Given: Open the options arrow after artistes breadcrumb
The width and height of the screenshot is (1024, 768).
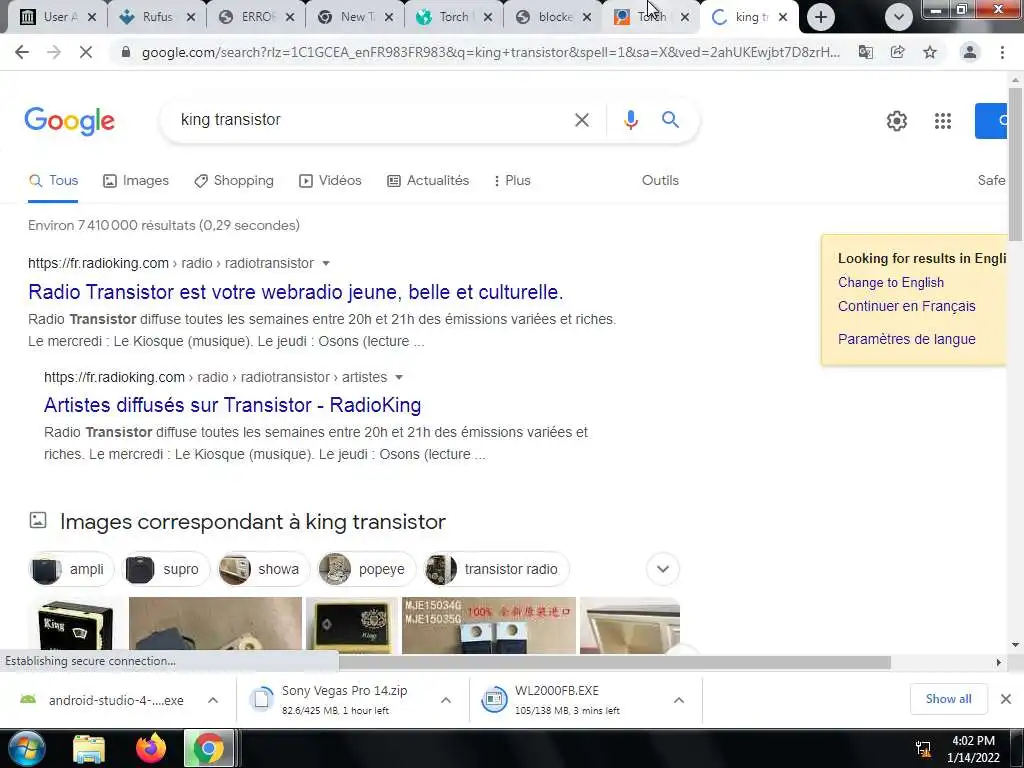Looking at the screenshot, I should (399, 377).
